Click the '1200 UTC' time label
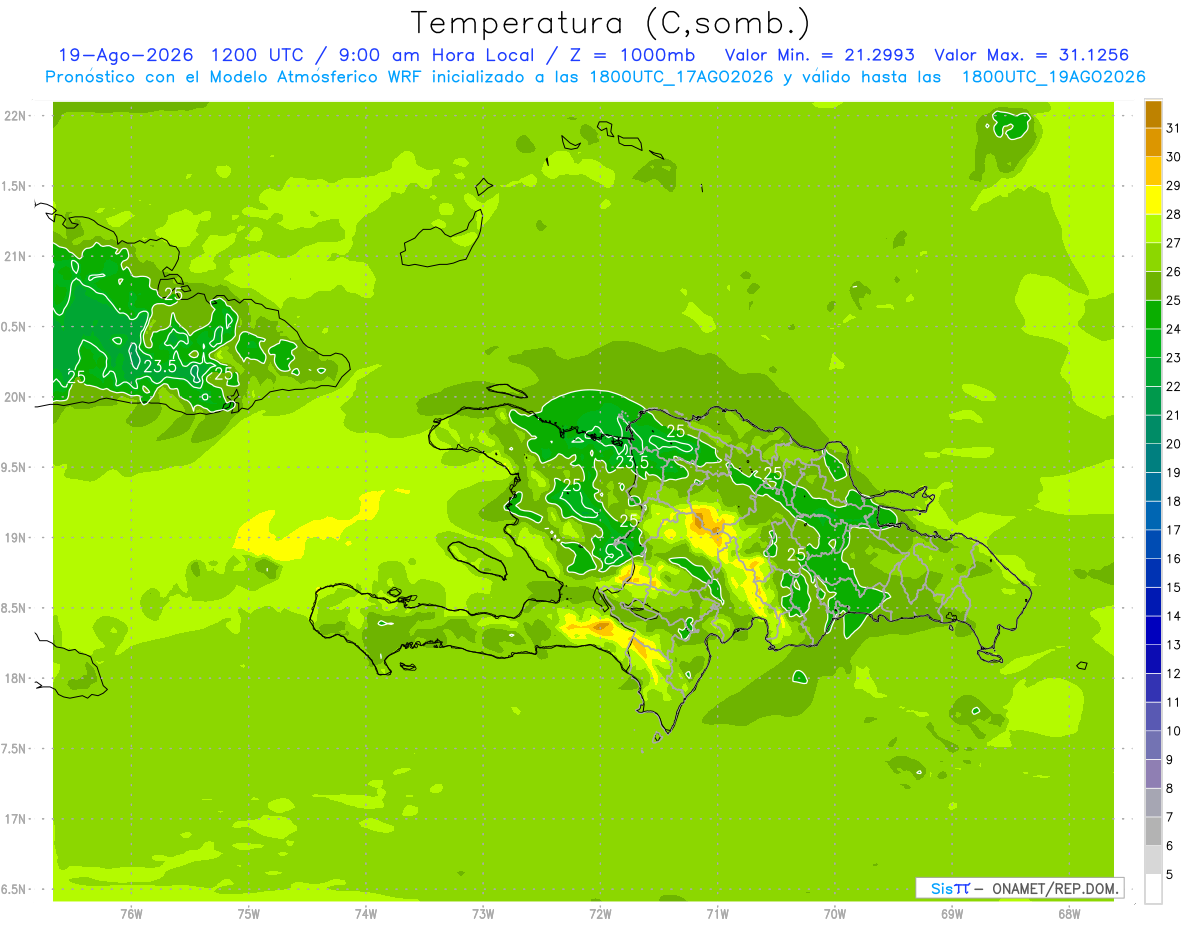 click(x=259, y=56)
